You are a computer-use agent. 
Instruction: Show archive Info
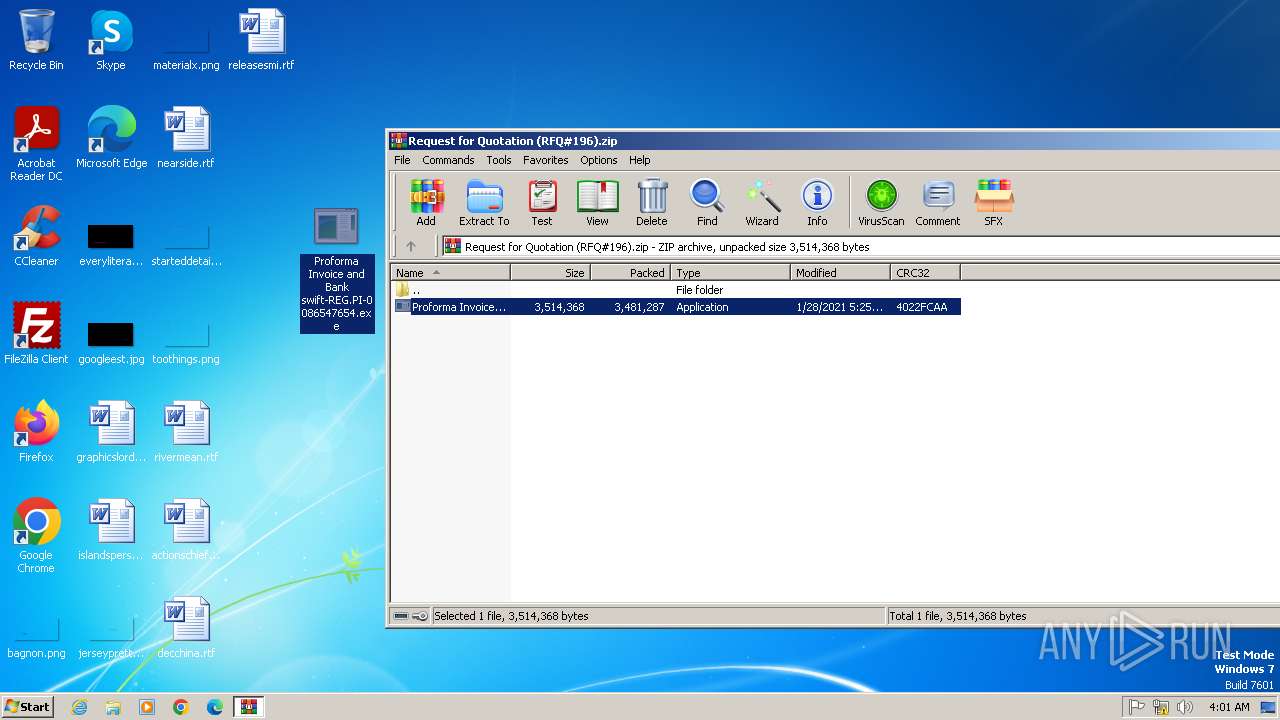[817, 203]
